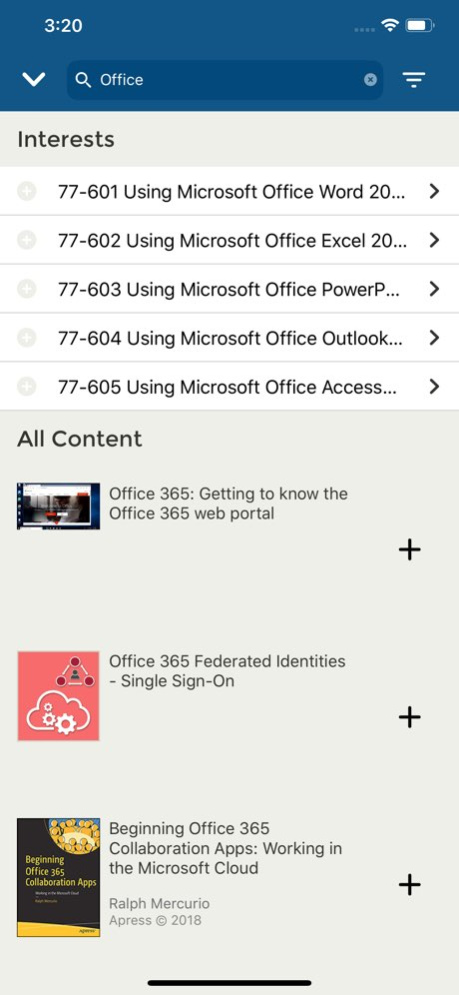This screenshot has height=995, width=459.
Task: Add Federated Identities Single Sign-On course
Action: [x=409, y=717]
